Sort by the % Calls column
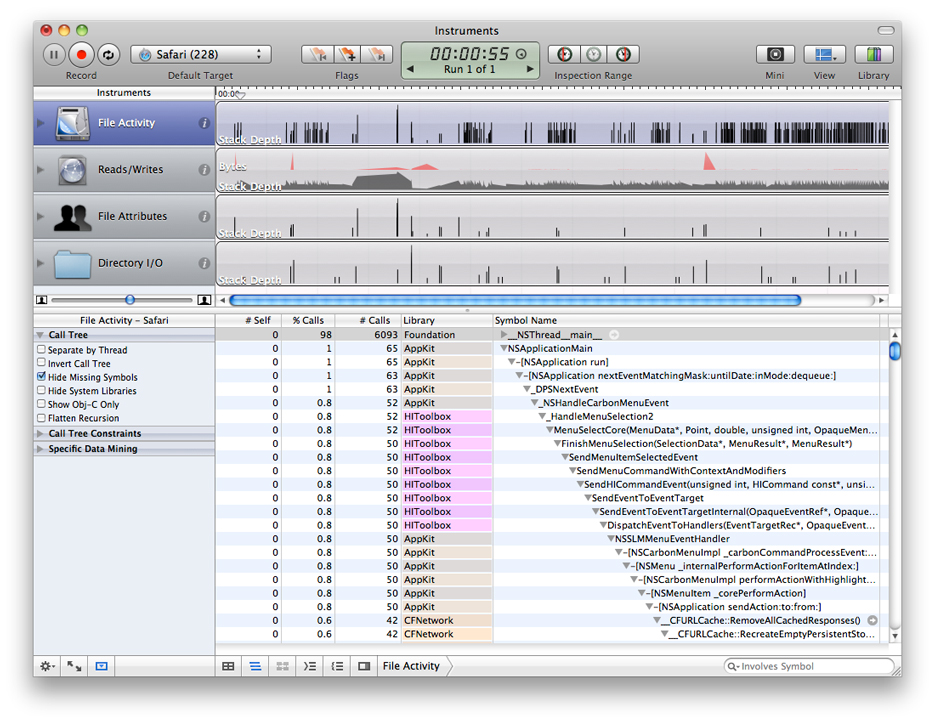Viewport: 935px width, 723px height. tap(308, 320)
